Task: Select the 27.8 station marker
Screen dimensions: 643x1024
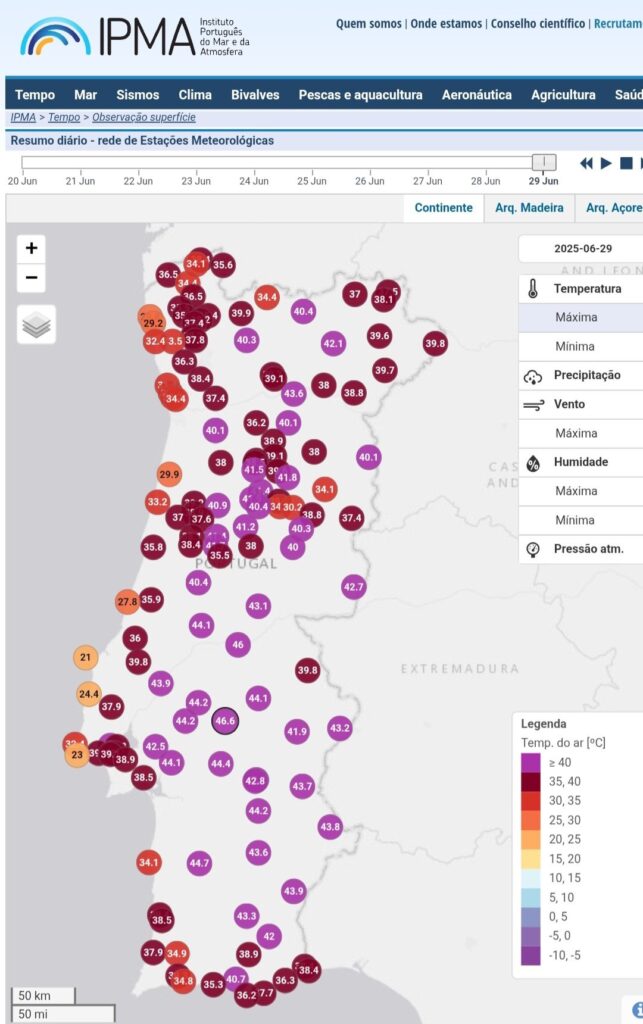Action: click(127, 601)
